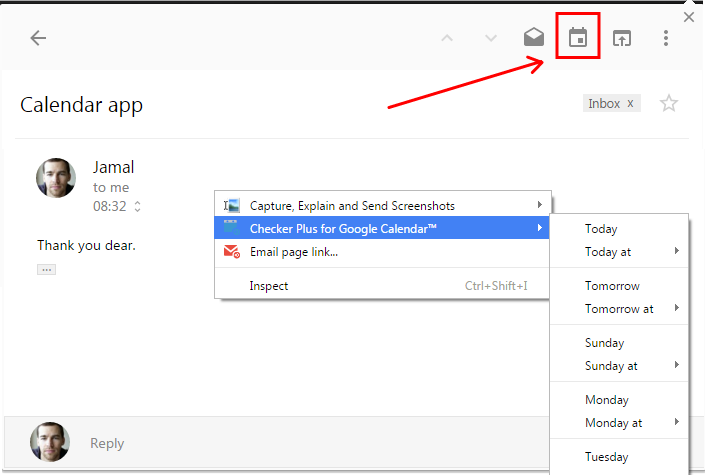Select Monday in the submenu
The width and height of the screenshot is (707, 475).
[x=620, y=400]
